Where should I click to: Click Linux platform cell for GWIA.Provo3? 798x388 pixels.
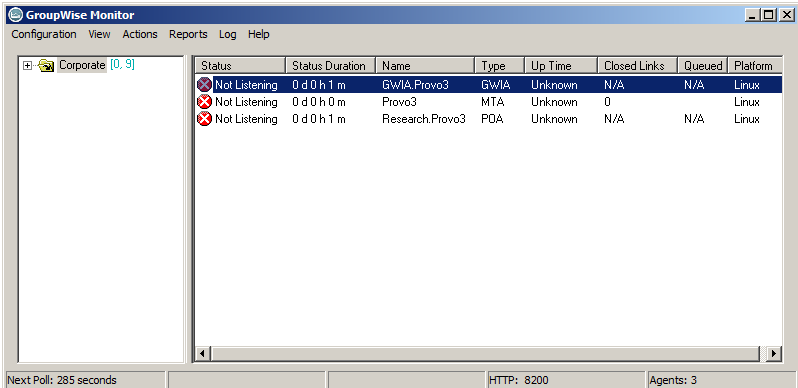pyautogui.click(x=747, y=85)
